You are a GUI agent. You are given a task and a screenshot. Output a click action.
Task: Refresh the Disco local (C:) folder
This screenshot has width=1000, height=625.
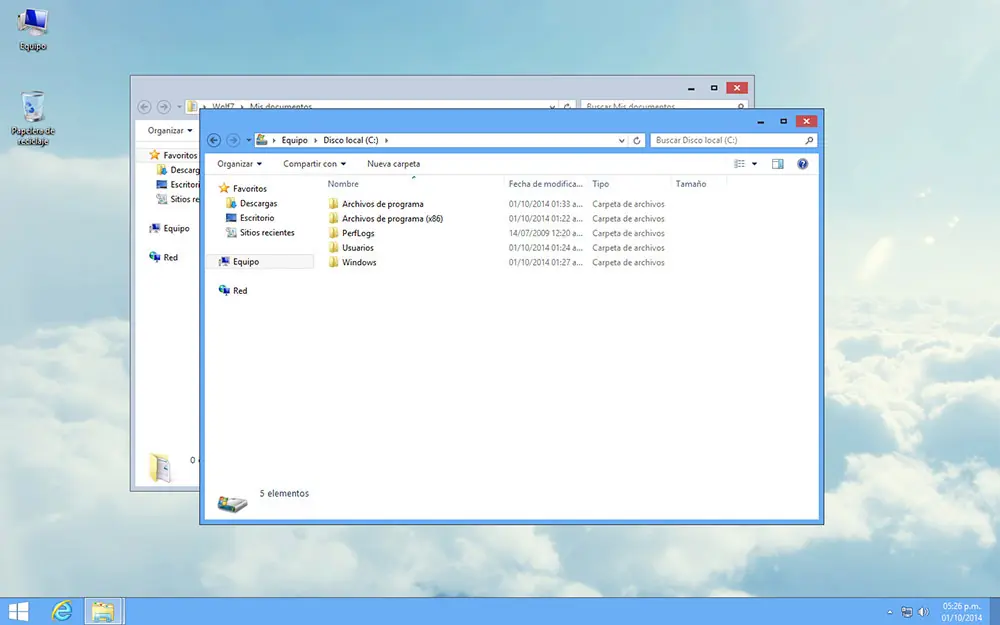click(x=636, y=140)
